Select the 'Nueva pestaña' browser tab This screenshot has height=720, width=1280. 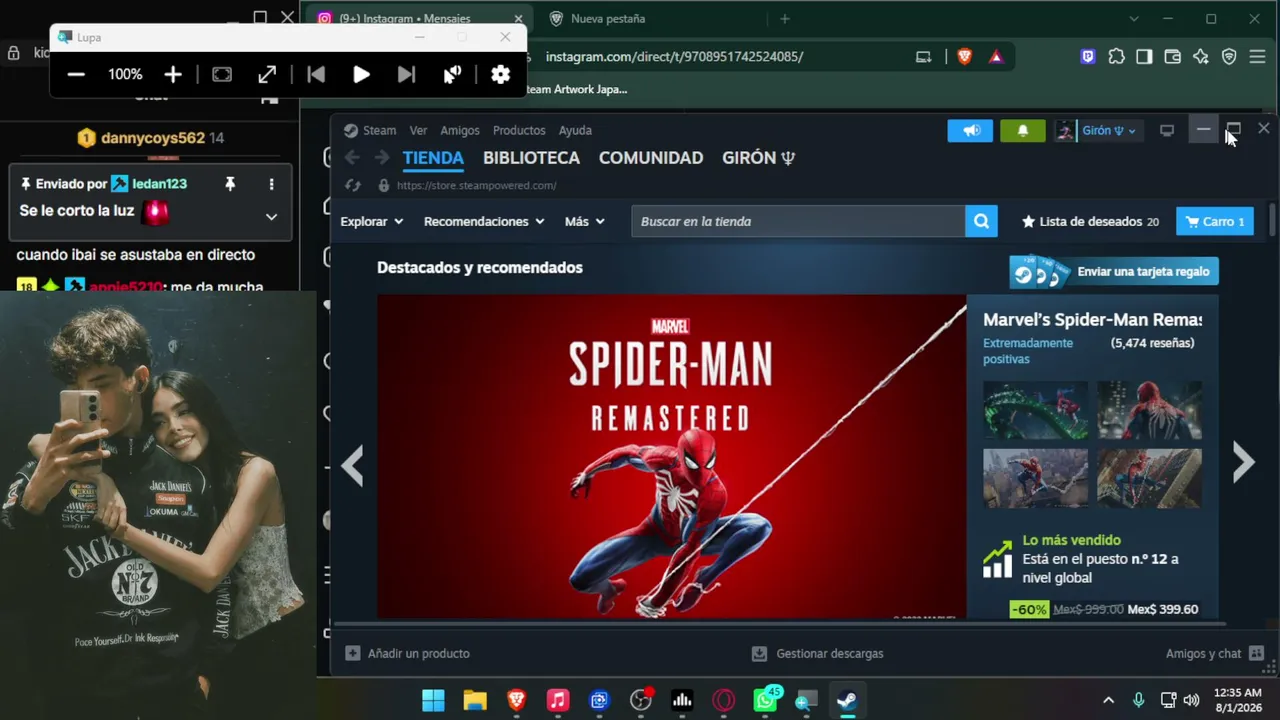(x=608, y=19)
